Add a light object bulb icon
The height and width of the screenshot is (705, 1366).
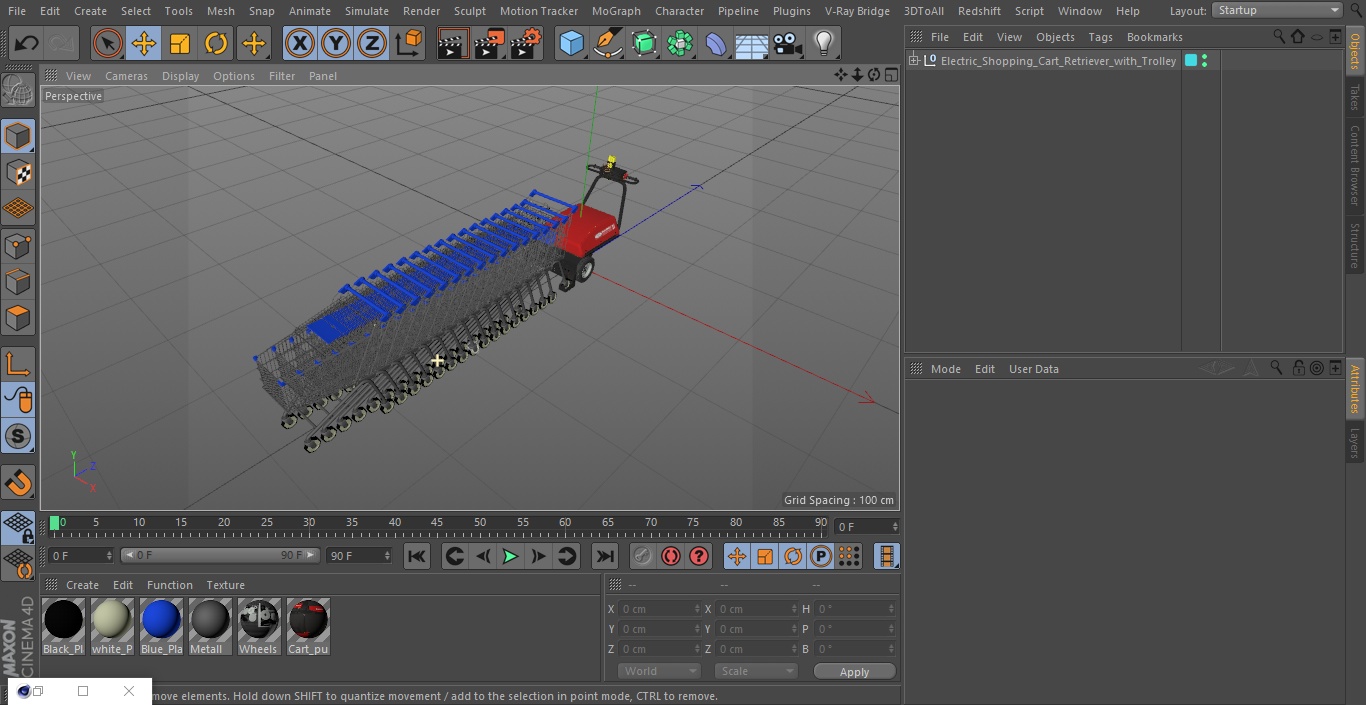pyautogui.click(x=823, y=44)
